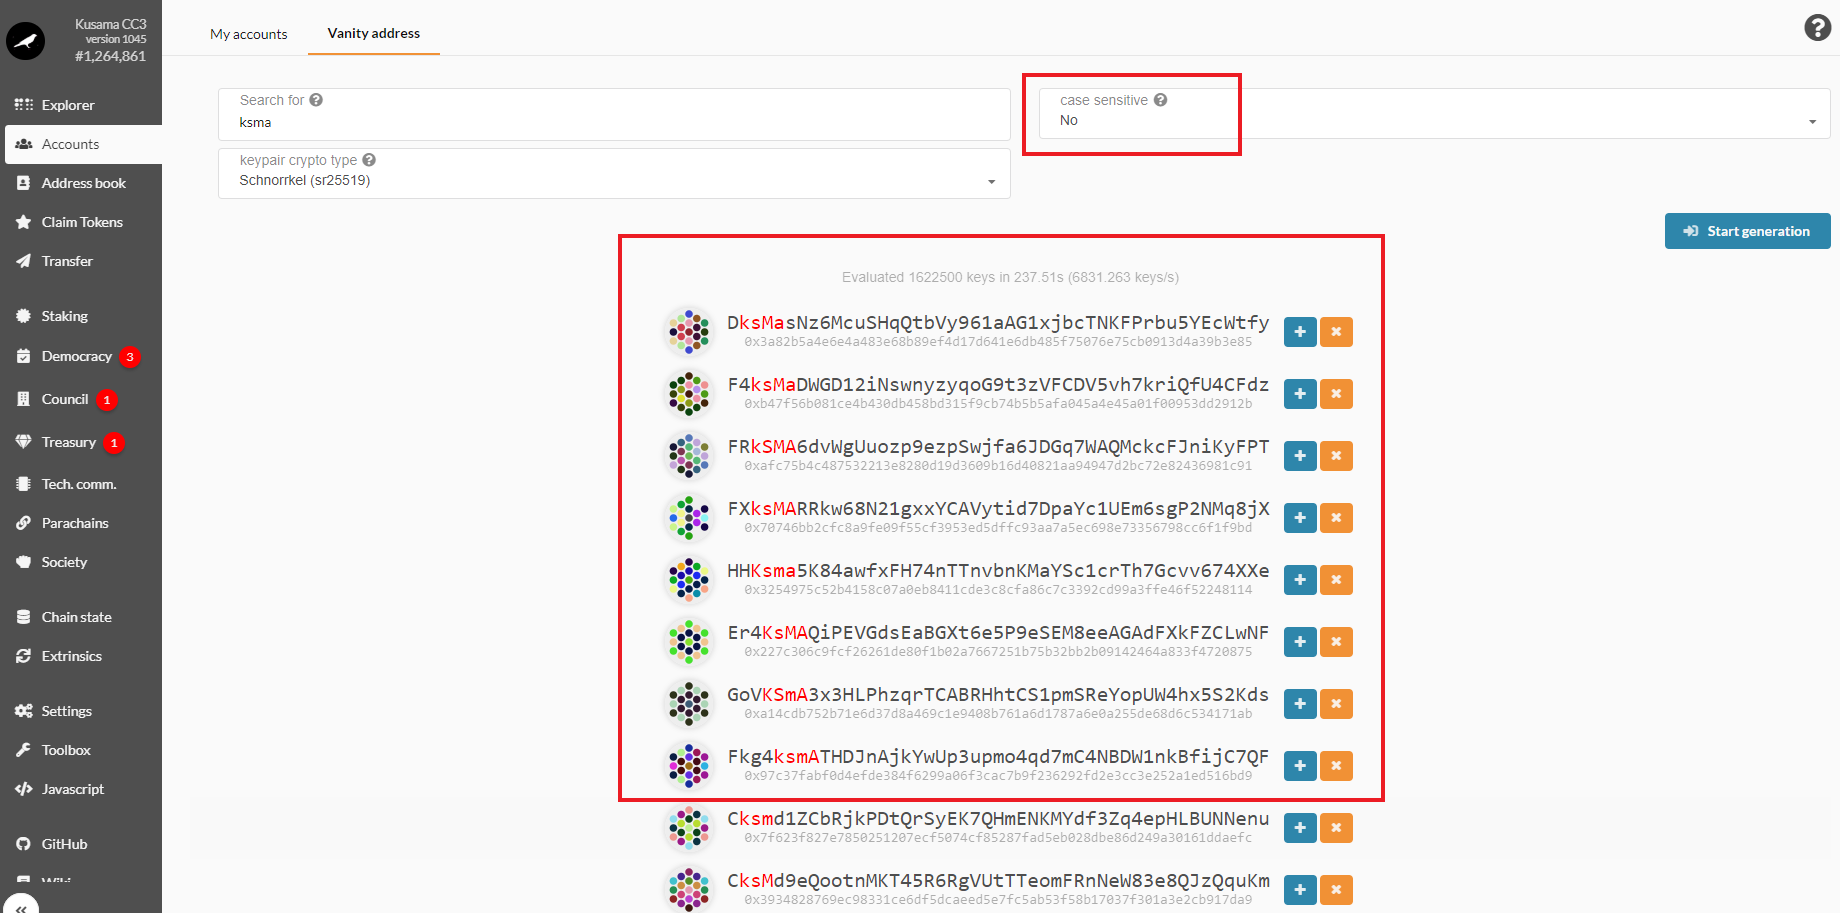Remove the GoVKSmA3x3 address with x button

pos(1336,704)
